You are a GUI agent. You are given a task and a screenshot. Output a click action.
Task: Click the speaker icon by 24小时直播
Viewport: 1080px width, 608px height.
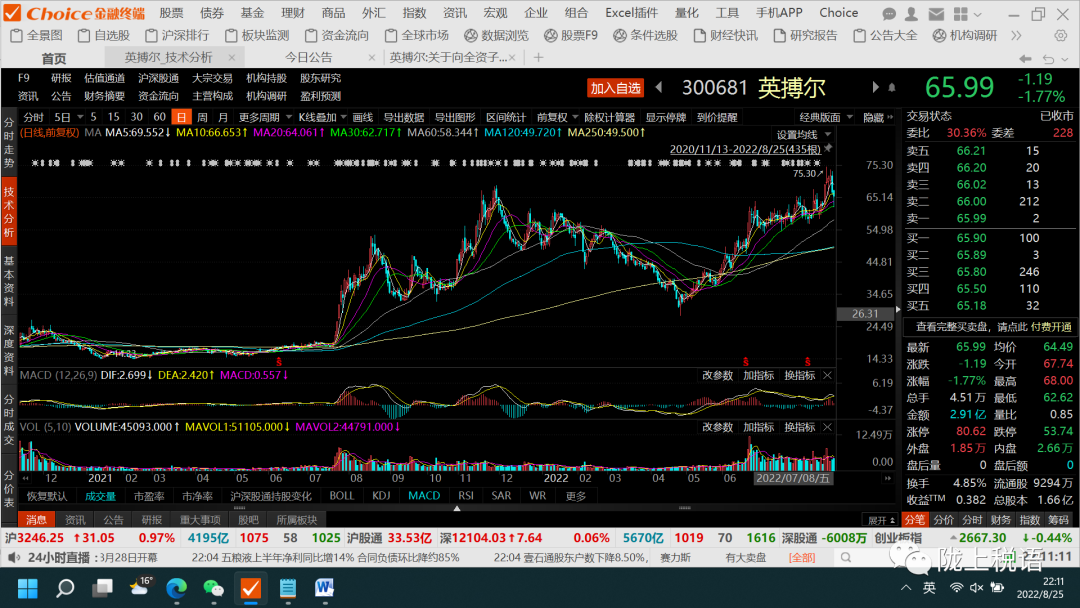tap(13, 557)
